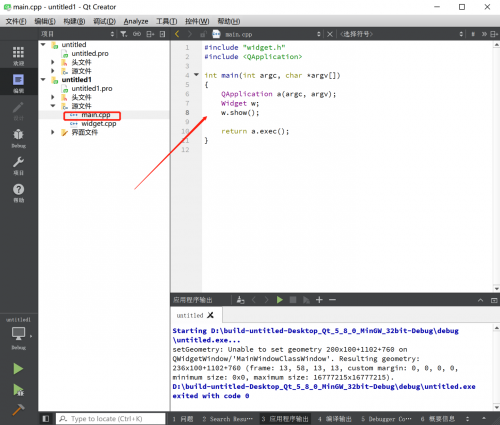Open the Help menu
Screen dimensions: 500x425
(x=229, y=21)
